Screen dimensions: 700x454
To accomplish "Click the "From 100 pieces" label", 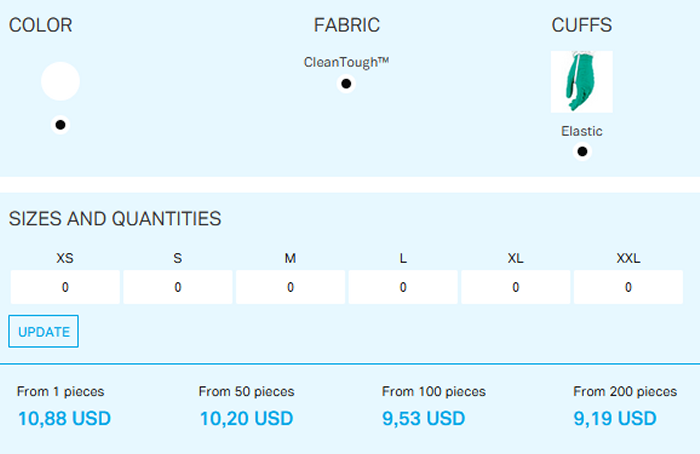I will (x=434, y=392).
